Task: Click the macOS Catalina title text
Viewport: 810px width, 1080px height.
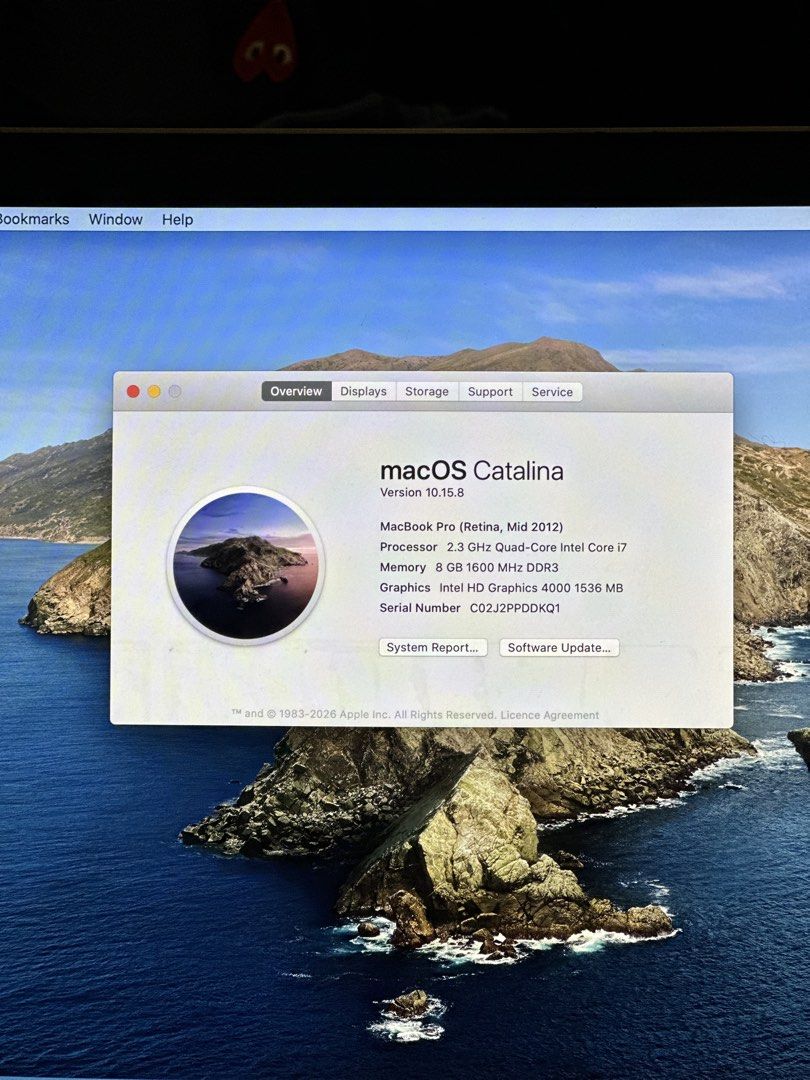Action: pyautogui.click(x=472, y=470)
